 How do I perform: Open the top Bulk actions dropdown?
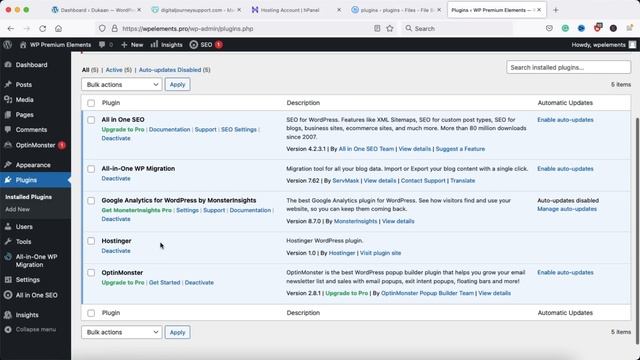tap(122, 84)
